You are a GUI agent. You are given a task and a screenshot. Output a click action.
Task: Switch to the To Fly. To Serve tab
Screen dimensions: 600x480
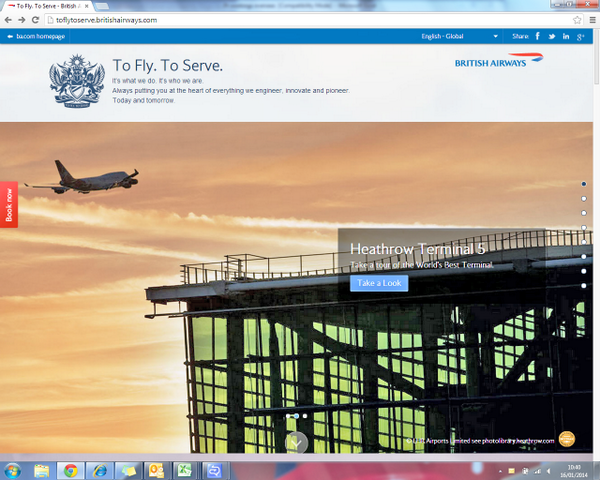coord(48,6)
